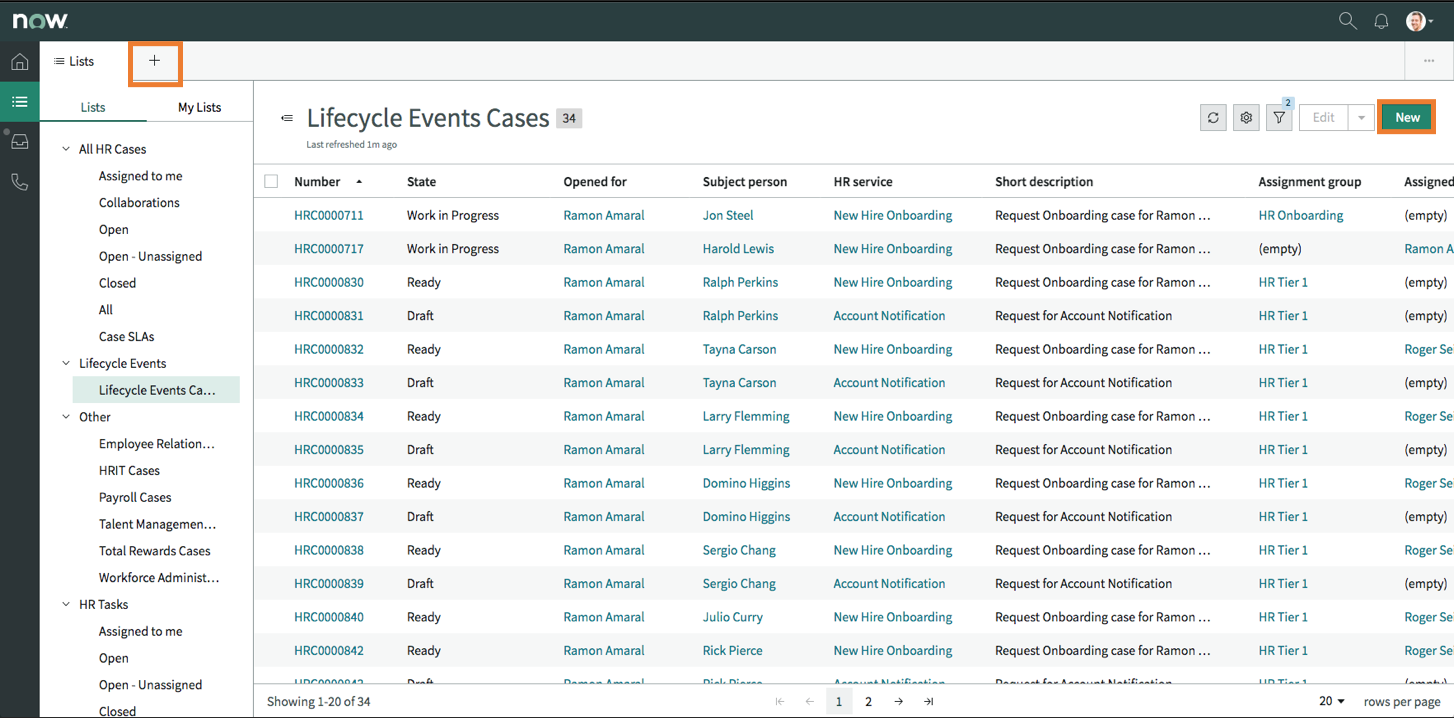
Task: Open Account Notification for HRC0000831
Action: (889, 316)
